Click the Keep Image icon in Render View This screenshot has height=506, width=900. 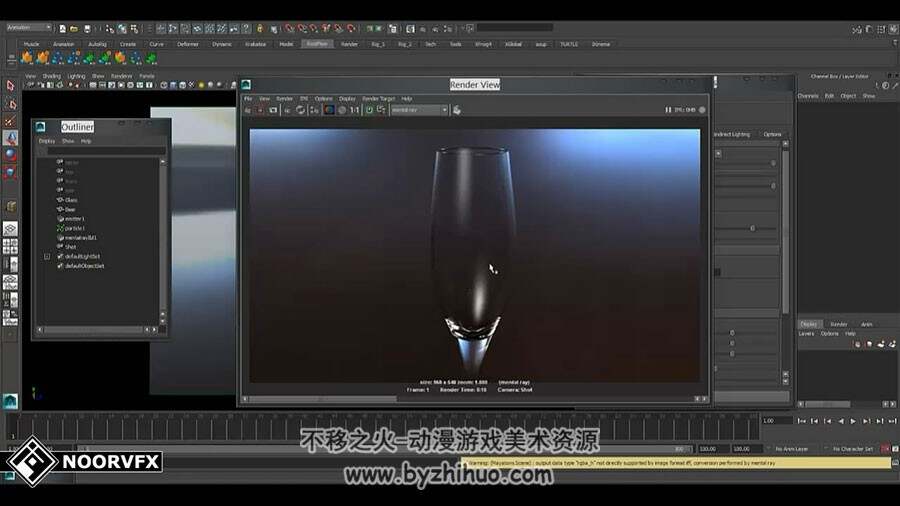click(370, 110)
